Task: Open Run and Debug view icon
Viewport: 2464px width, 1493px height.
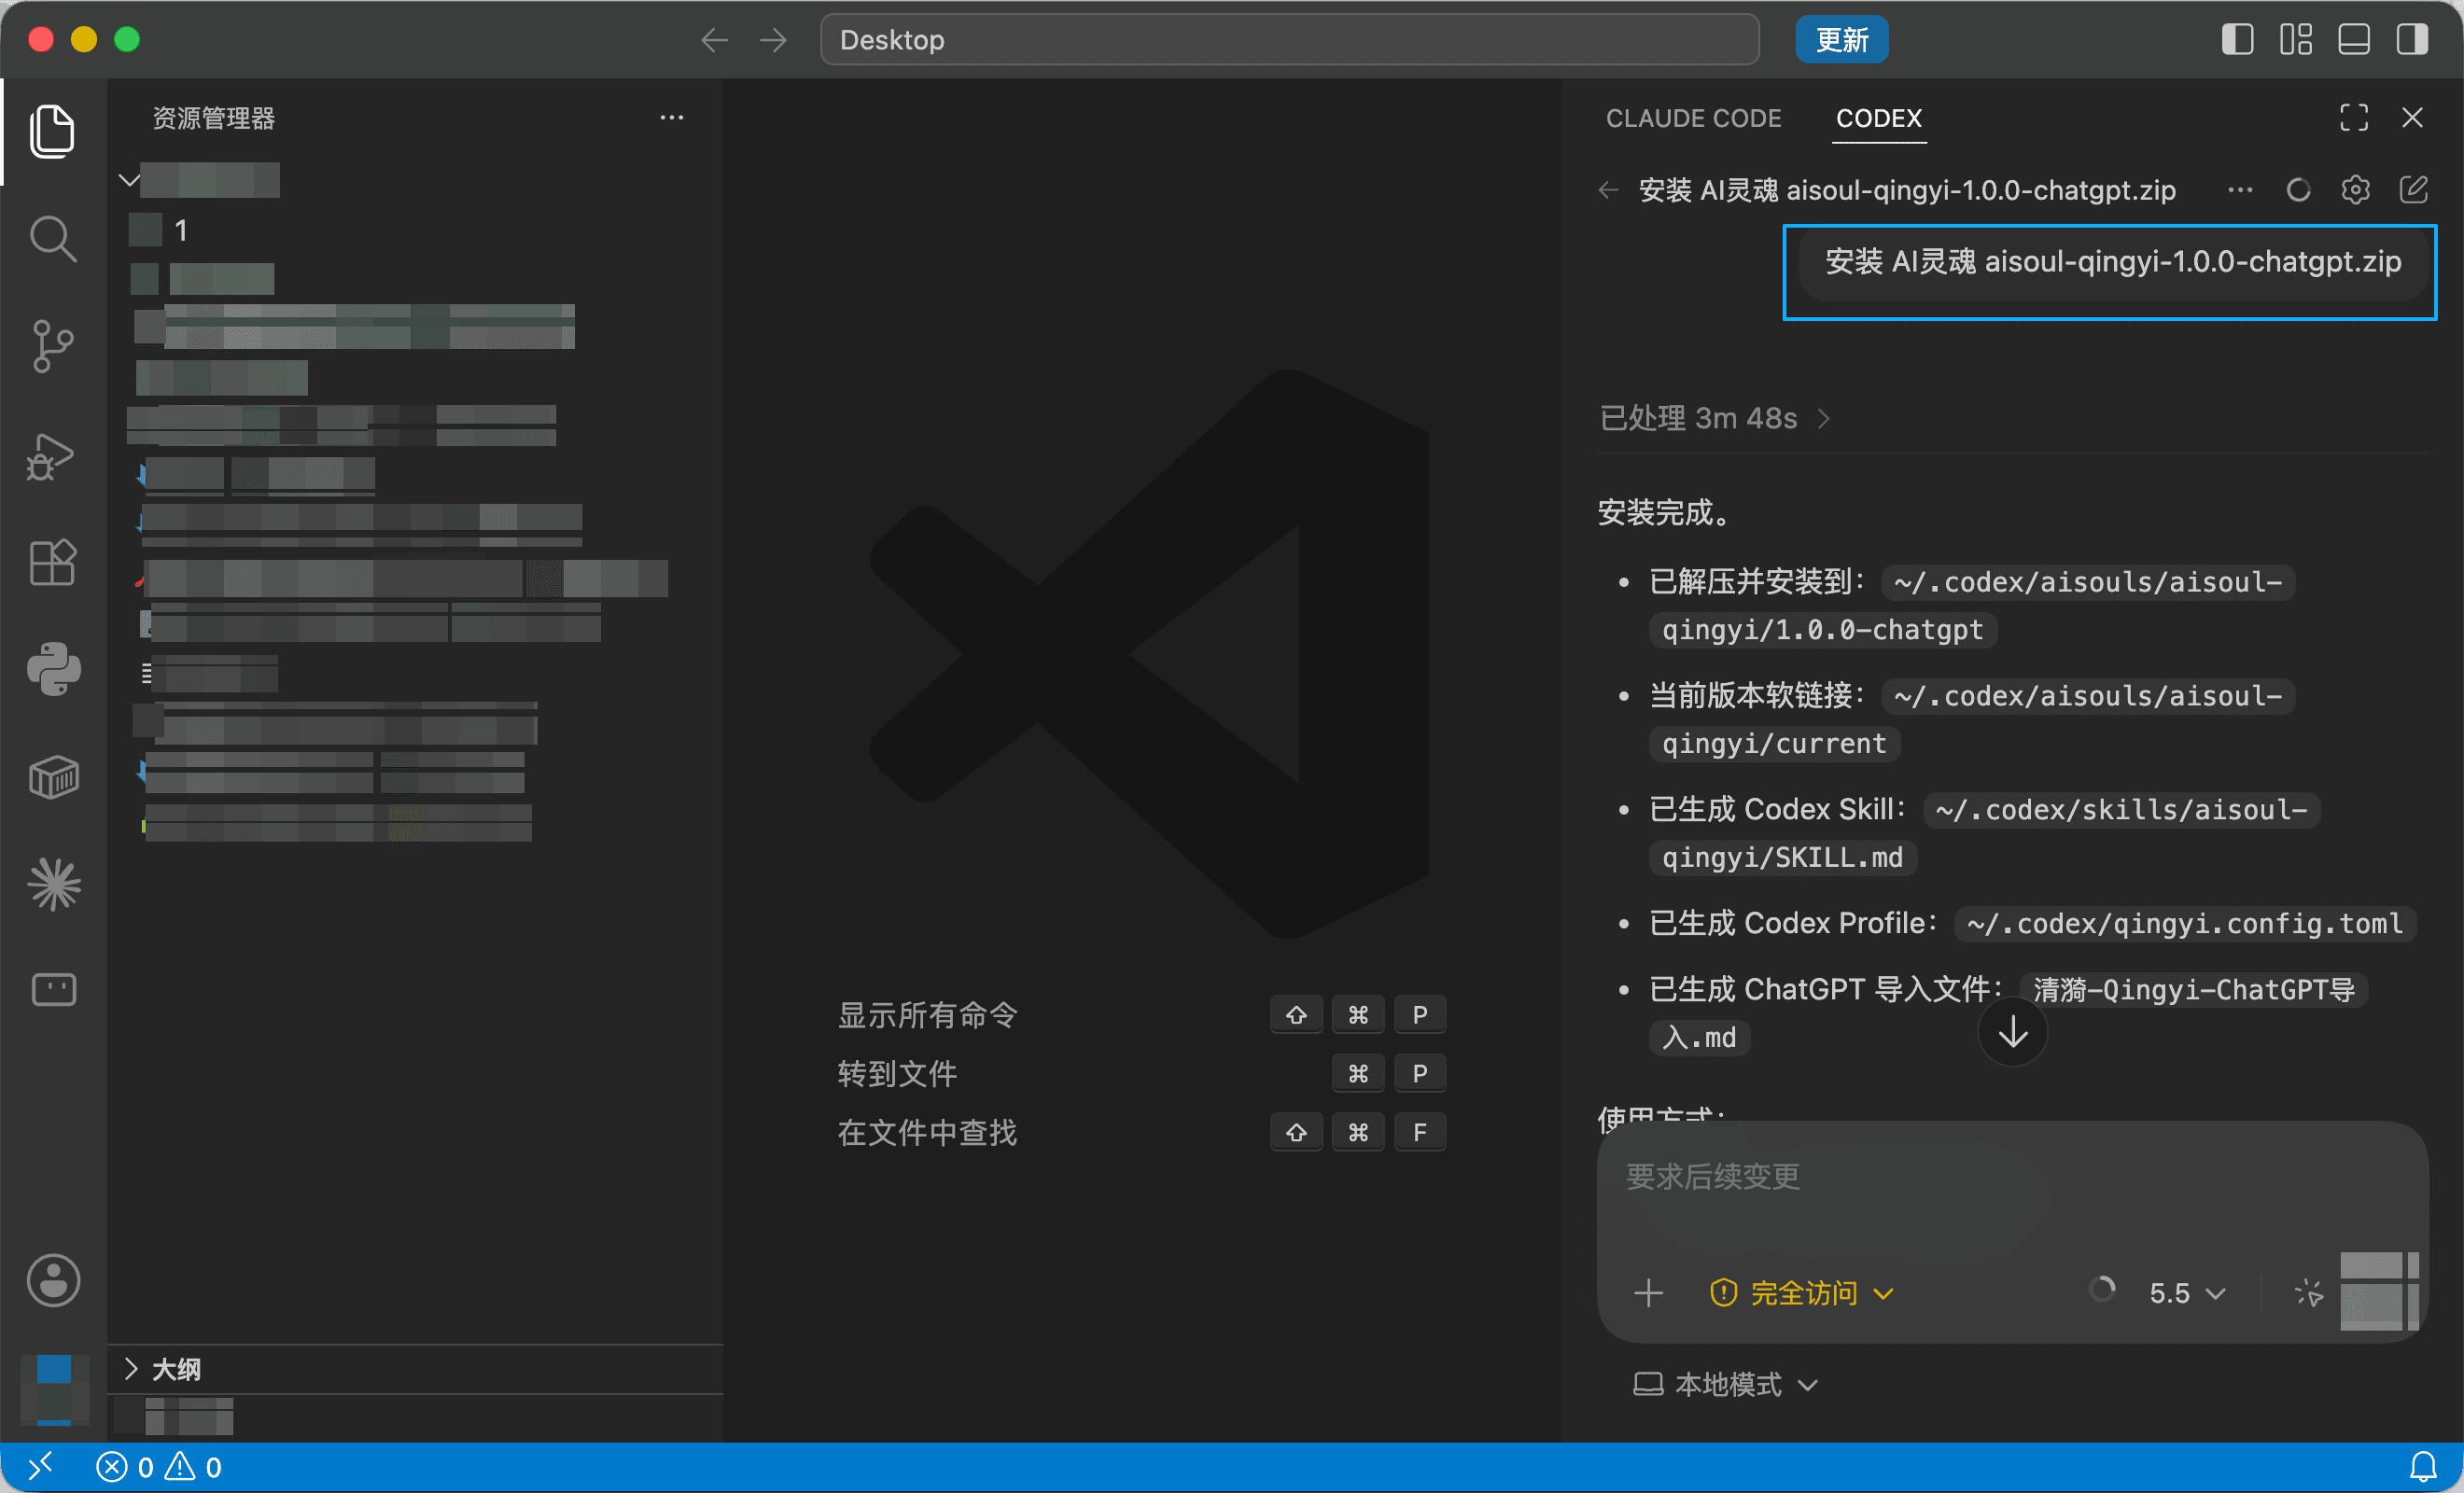Action: [x=52, y=456]
